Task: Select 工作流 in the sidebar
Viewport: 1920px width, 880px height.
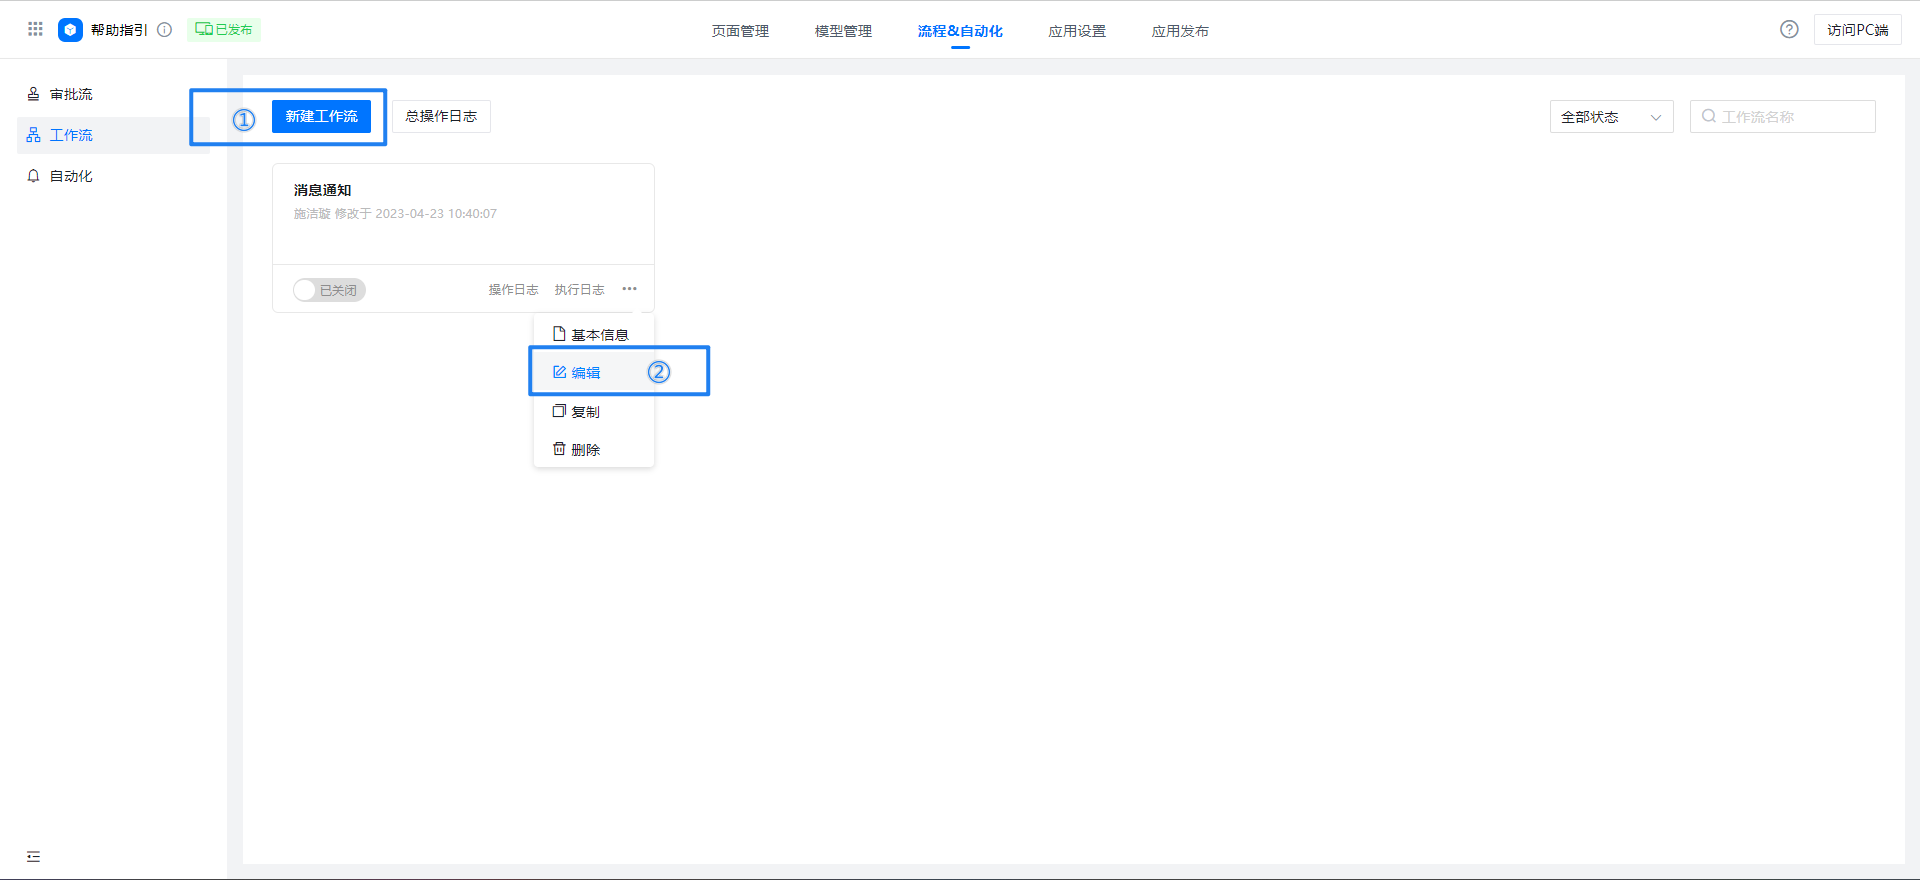Action: [x=113, y=135]
